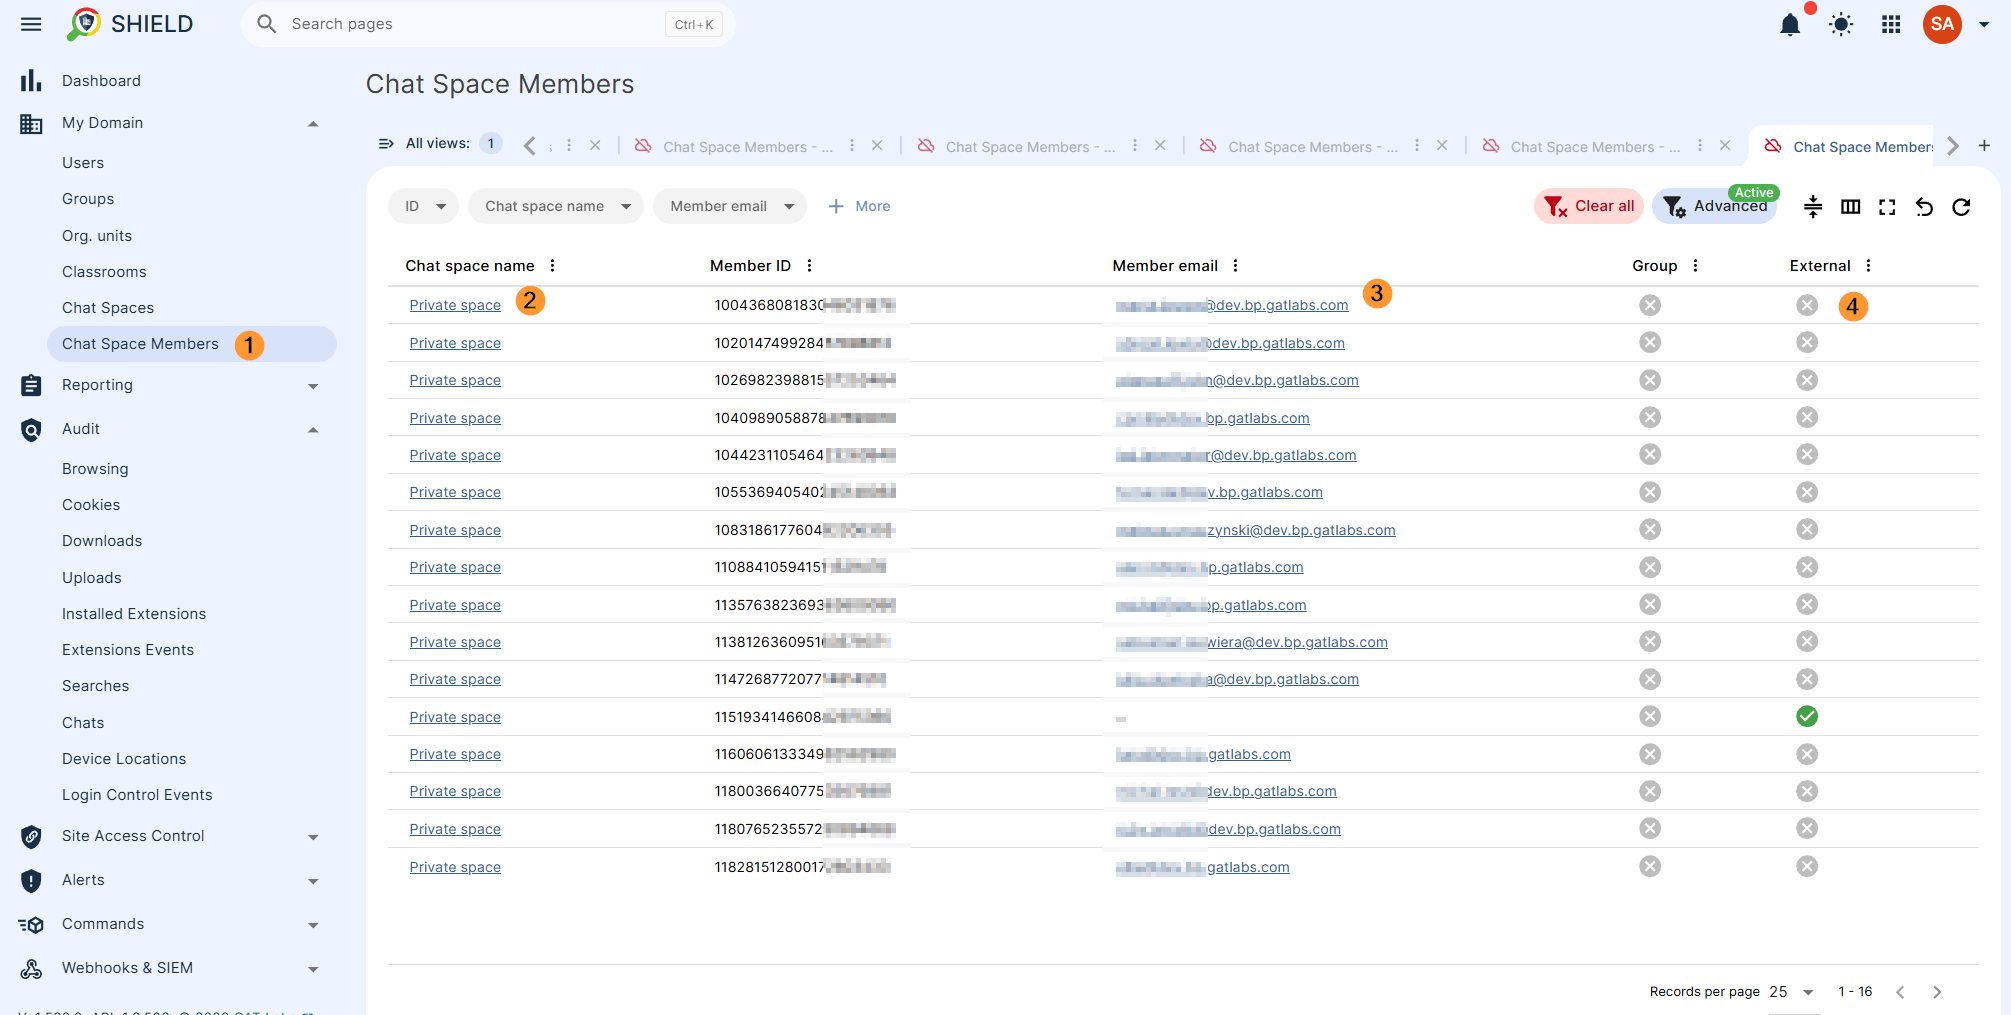
Task: Open Chat space name column menu
Action: (552, 266)
